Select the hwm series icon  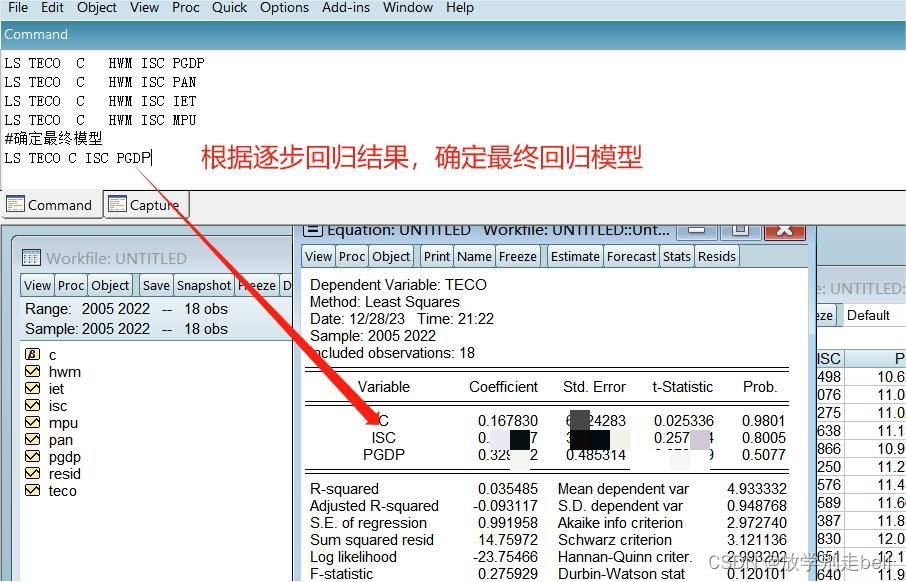(32, 371)
